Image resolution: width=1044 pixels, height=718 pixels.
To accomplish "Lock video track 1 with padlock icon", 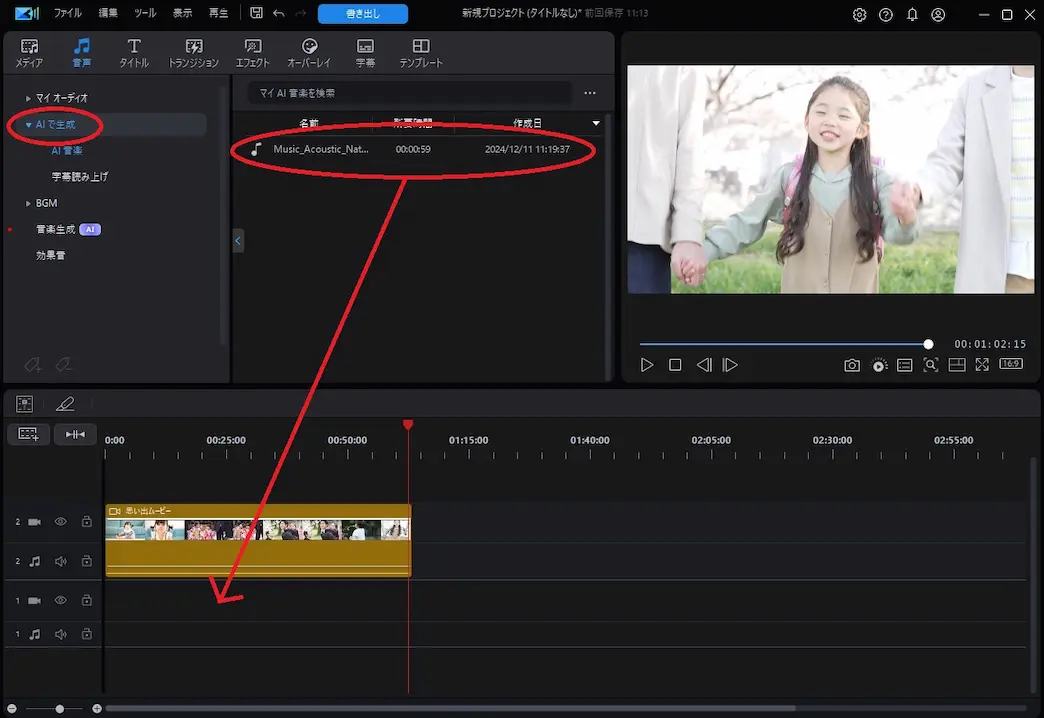I will pos(87,600).
